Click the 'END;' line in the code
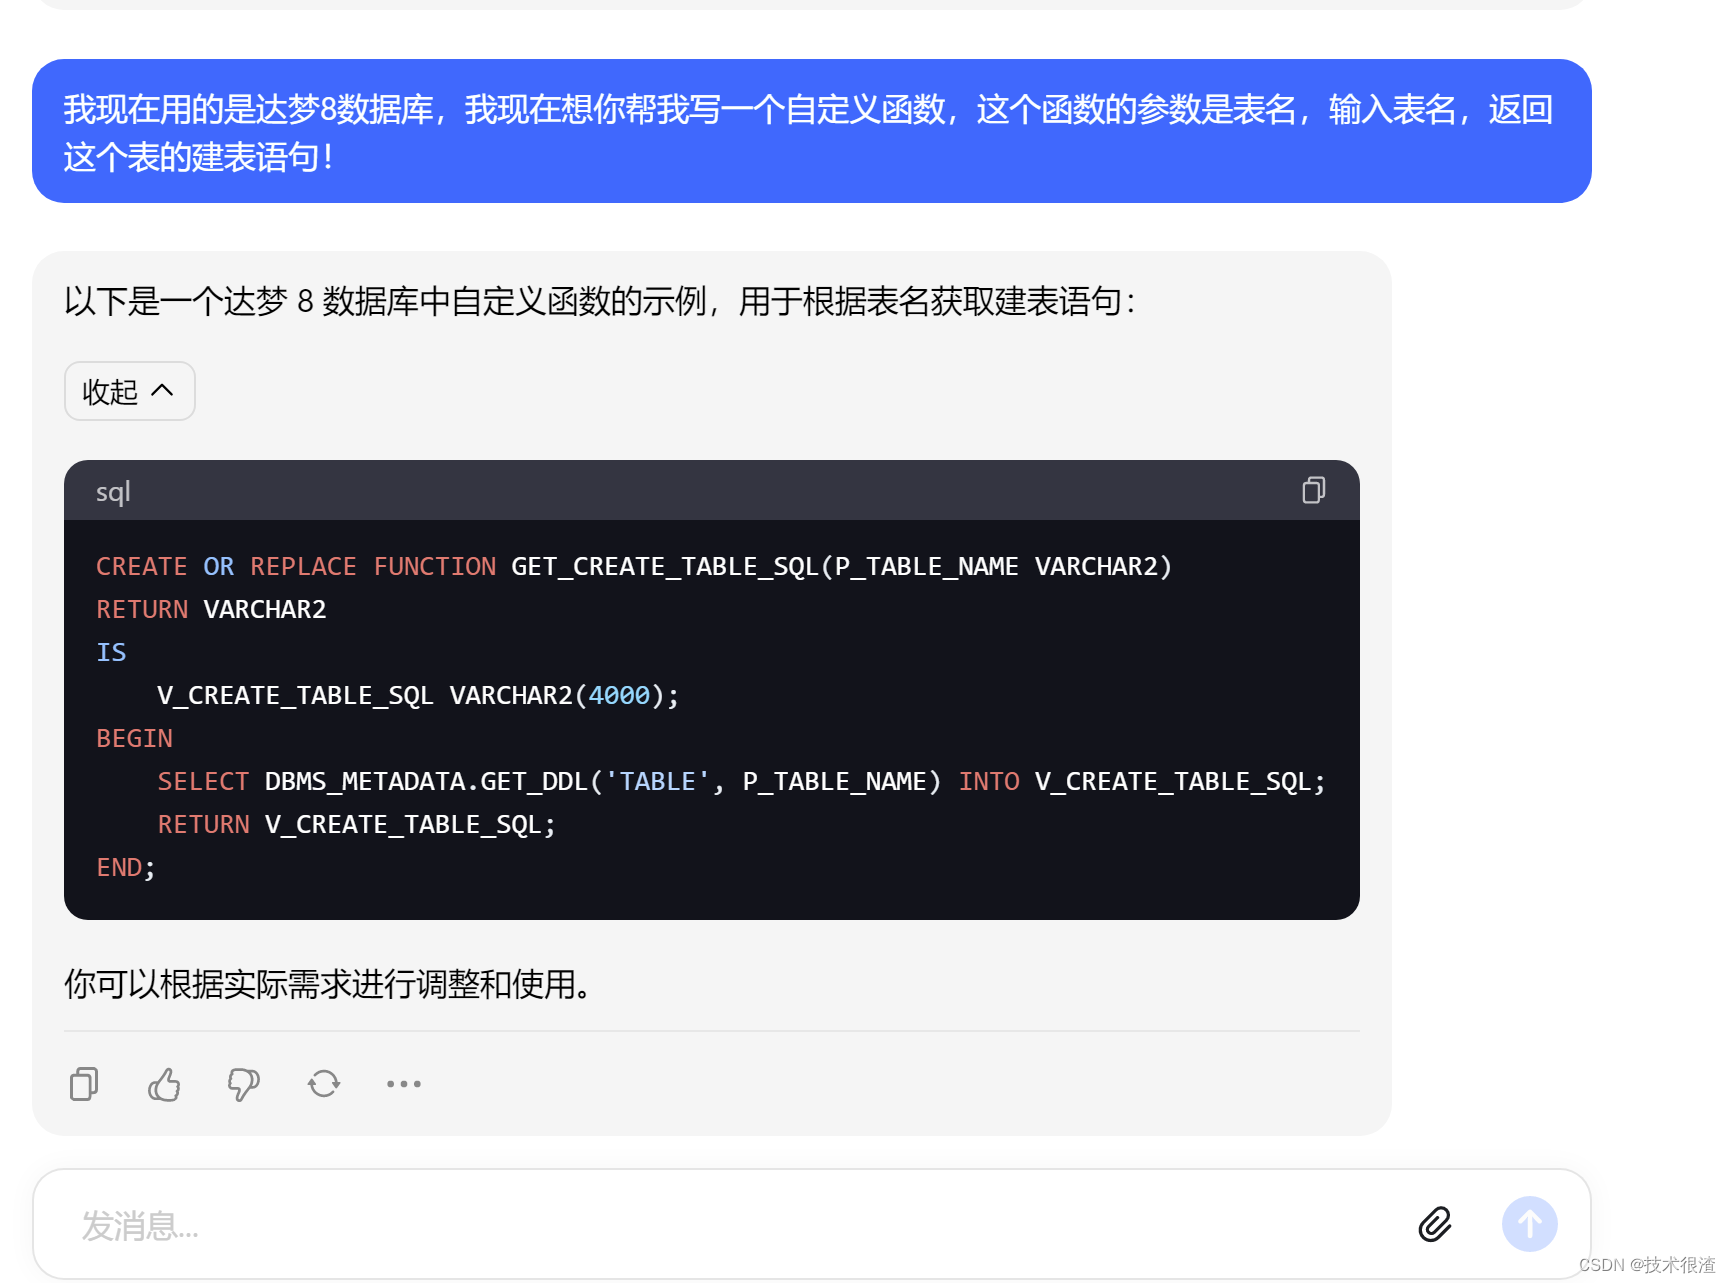 (126, 867)
